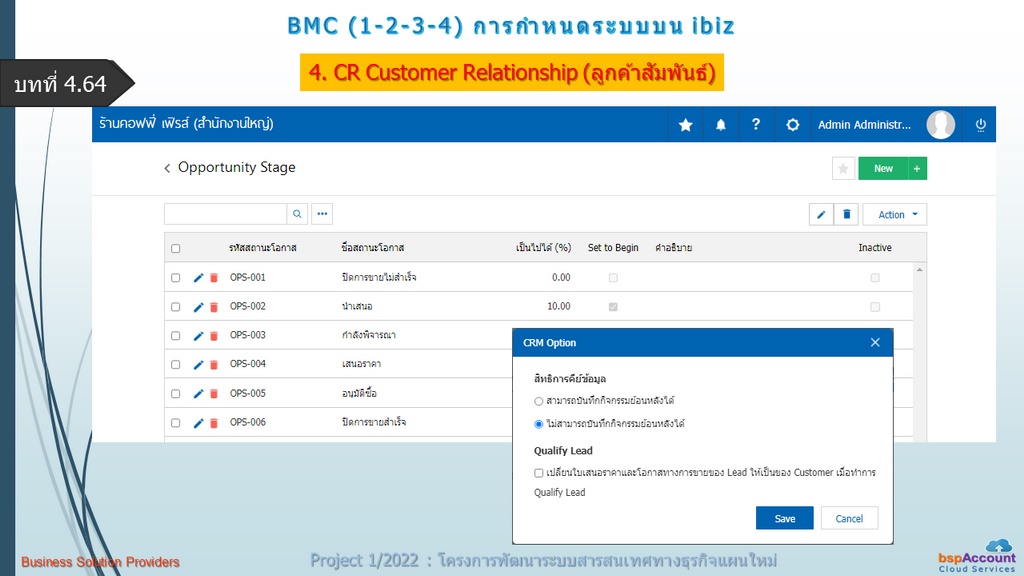
Task: Select the OPS-005 row checkbox
Action: tap(176, 394)
